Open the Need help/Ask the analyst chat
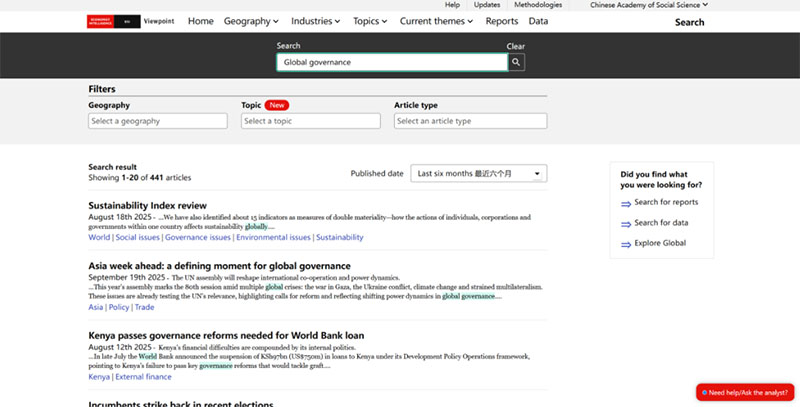The height and width of the screenshot is (407, 800). point(745,392)
